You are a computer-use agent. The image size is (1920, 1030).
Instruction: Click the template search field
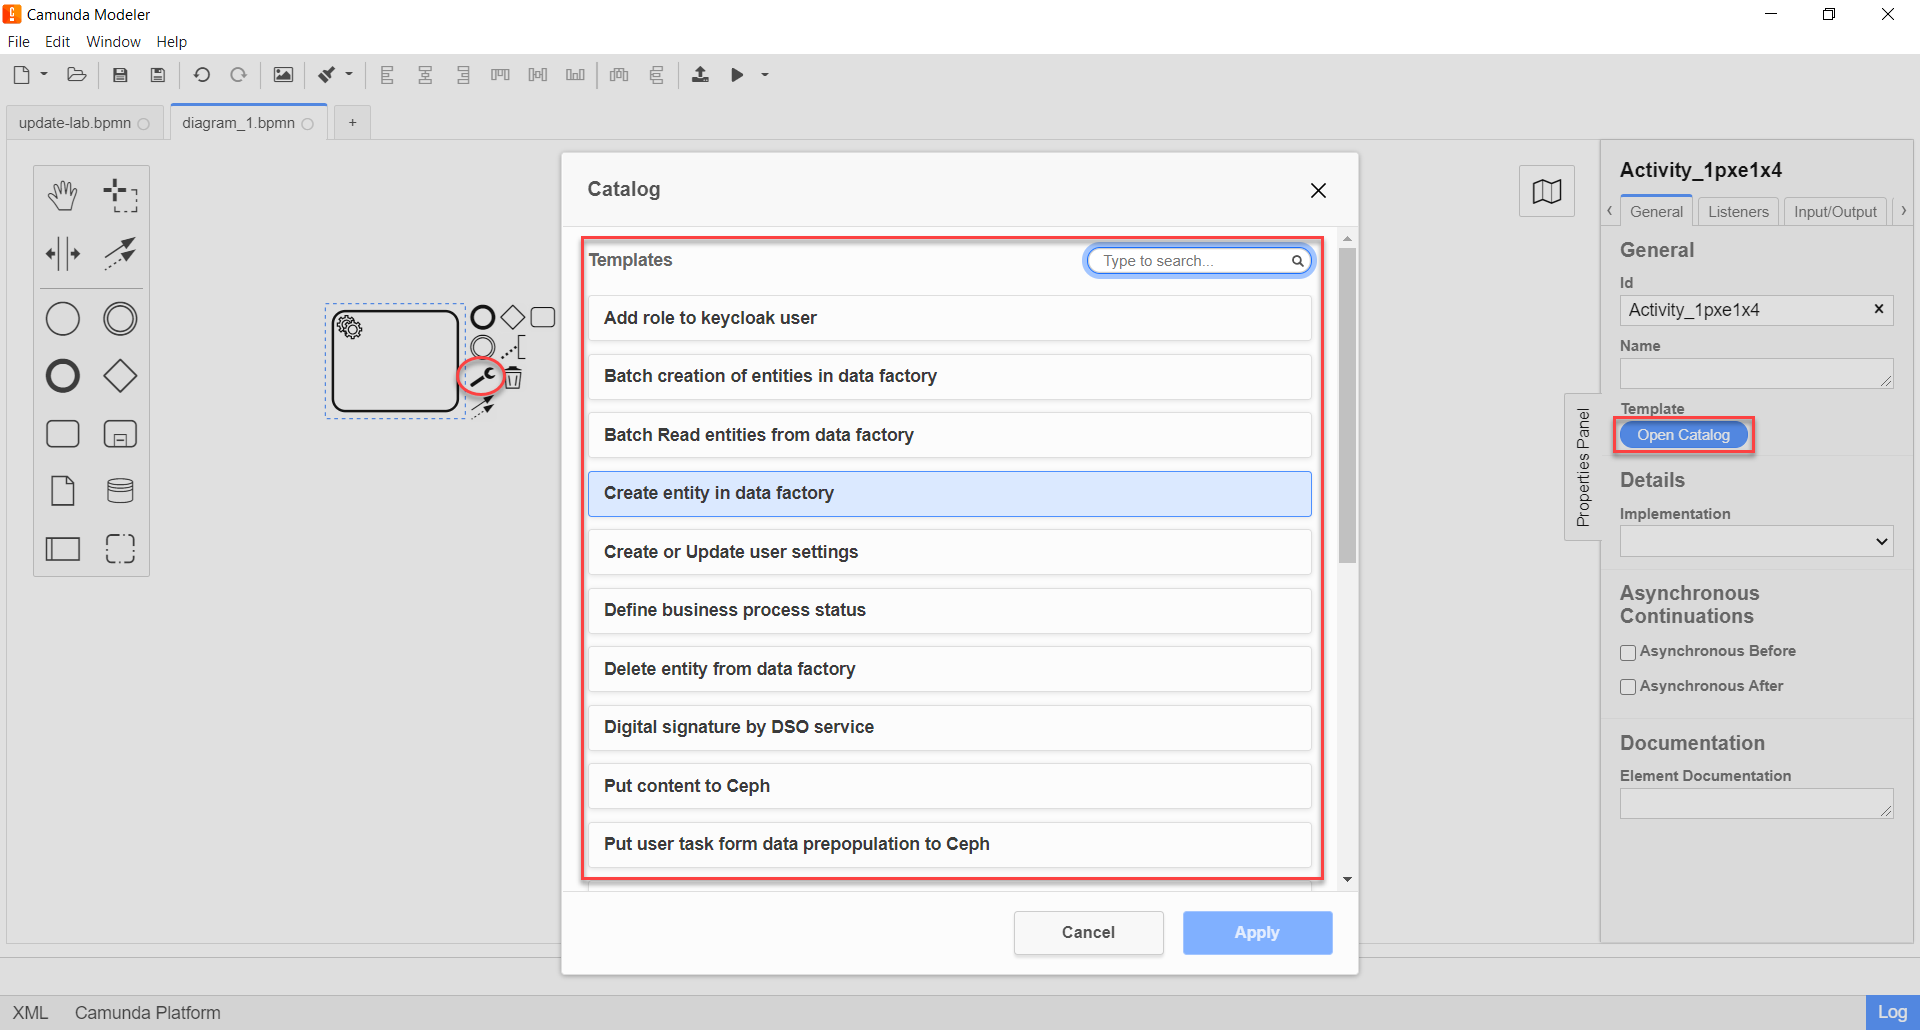pos(1198,261)
